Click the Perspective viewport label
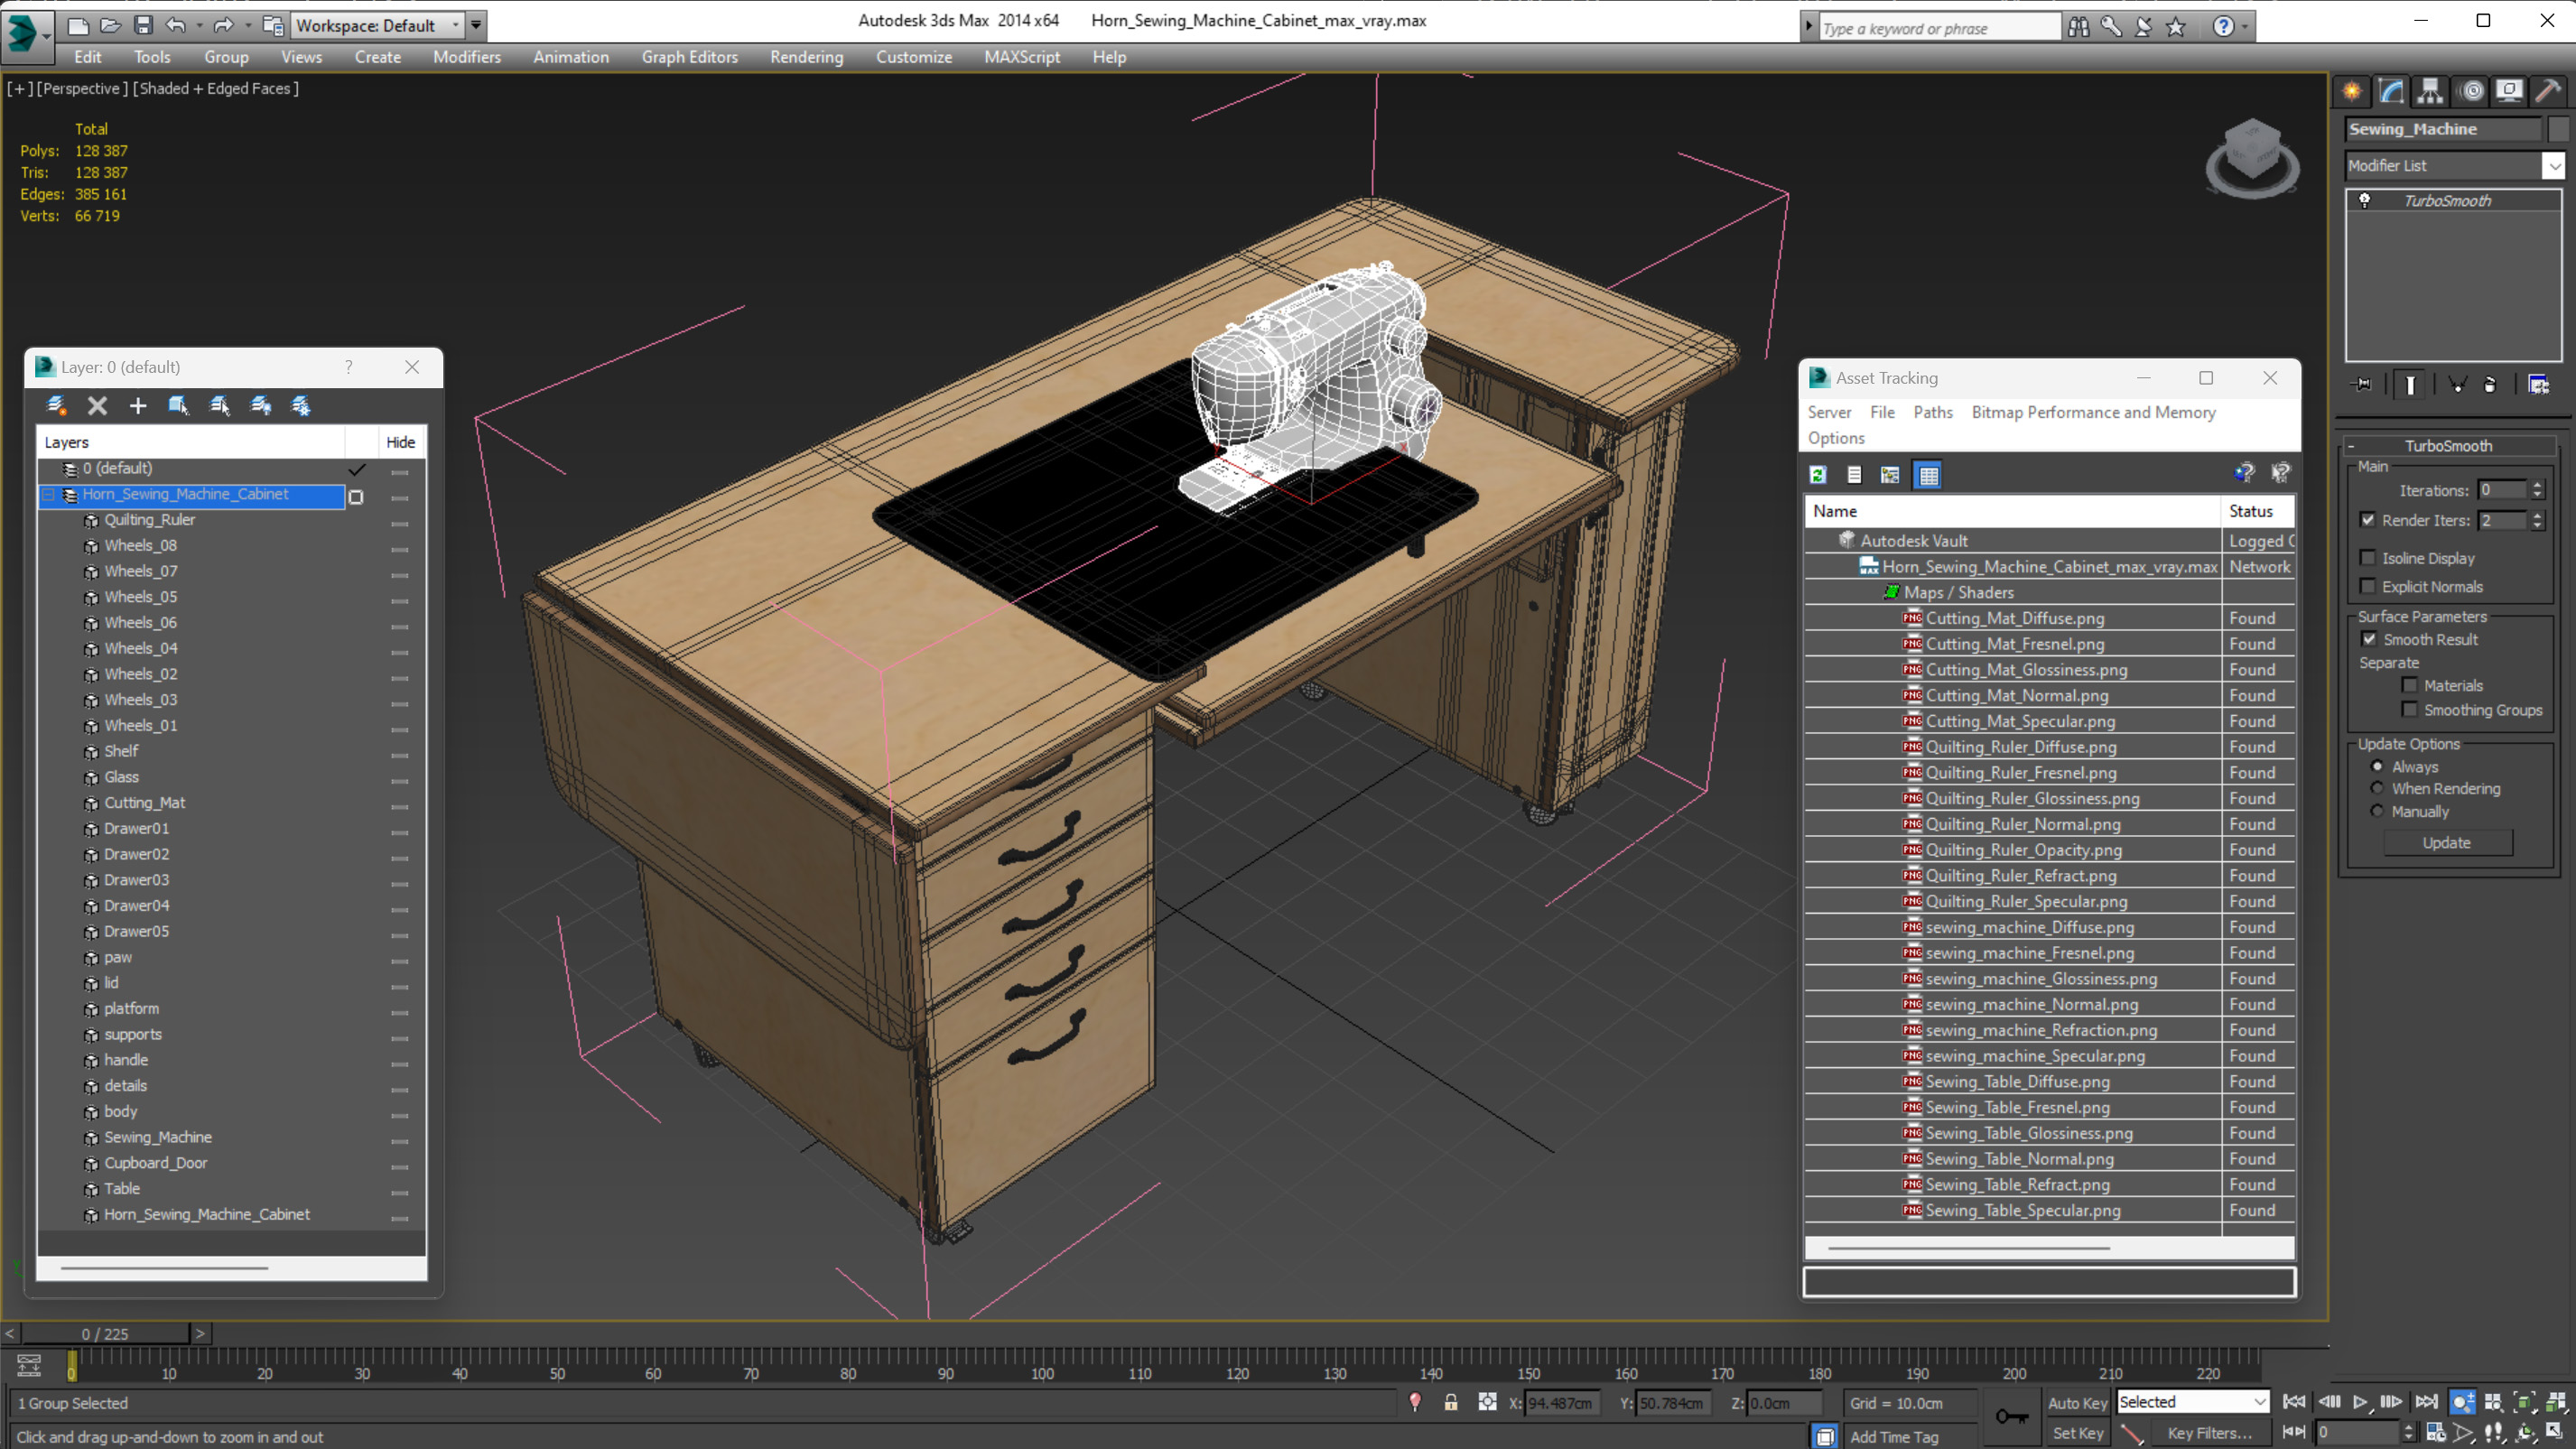The image size is (2576, 1449). tap(82, 88)
